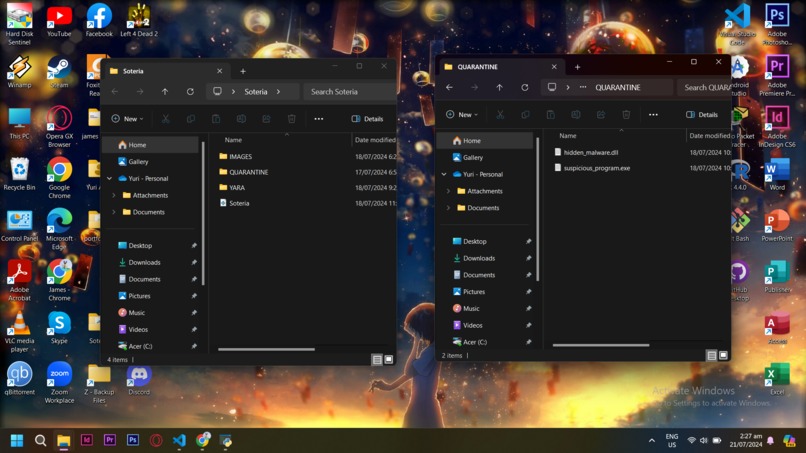806x453 pixels.
Task: Select suspicious_program.exe in QUARANTINE window
Action: pyautogui.click(x=592, y=168)
